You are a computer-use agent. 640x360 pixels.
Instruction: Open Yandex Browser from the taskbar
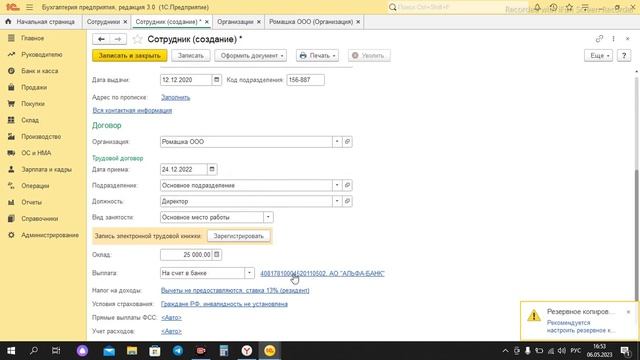(247, 351)
